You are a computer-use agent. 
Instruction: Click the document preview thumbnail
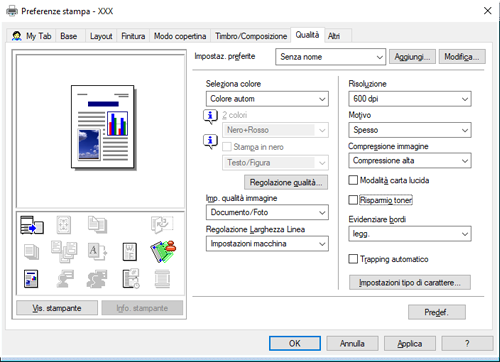103,128
